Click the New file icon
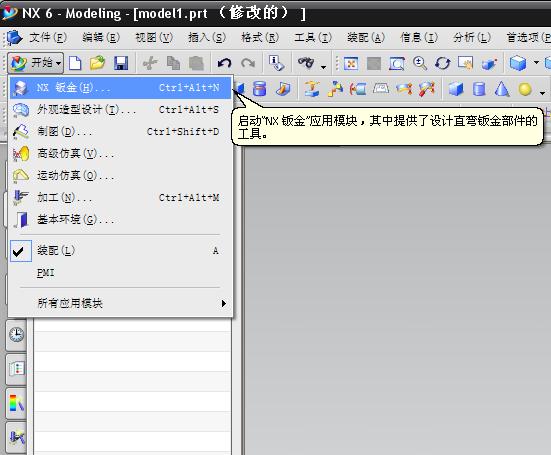The height and width of the screenshot is (455, 551). tap(75, 63)
